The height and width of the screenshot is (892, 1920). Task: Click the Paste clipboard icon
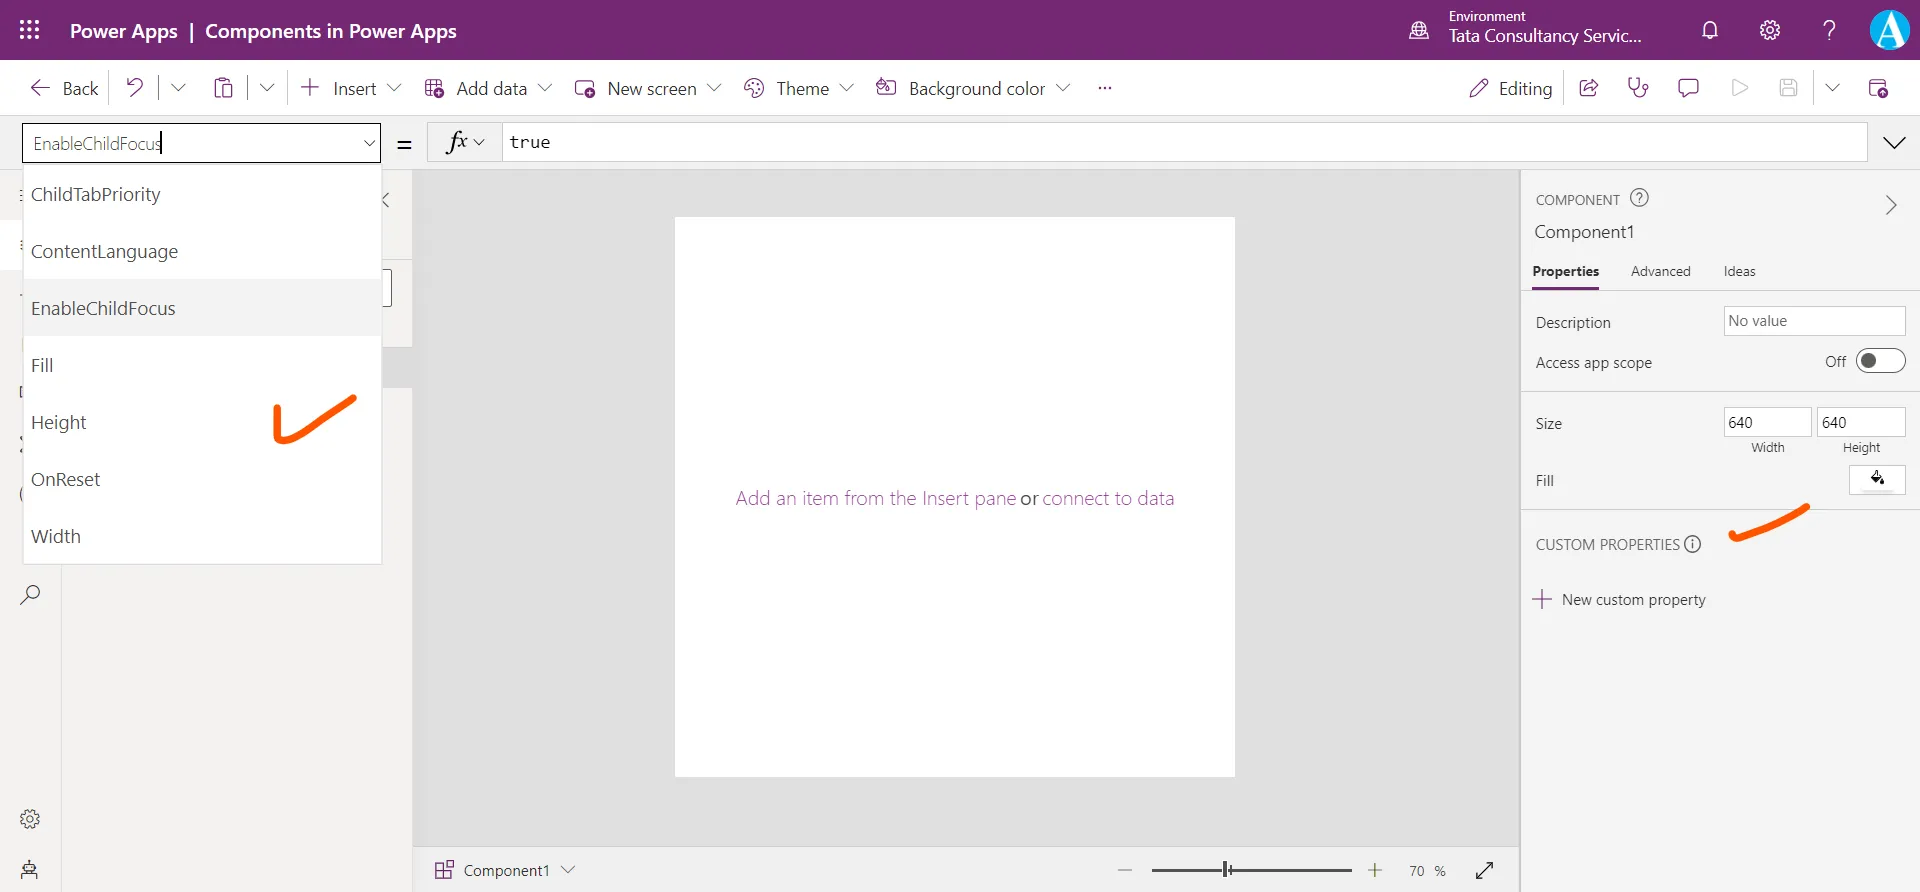(x=223, y=88)
